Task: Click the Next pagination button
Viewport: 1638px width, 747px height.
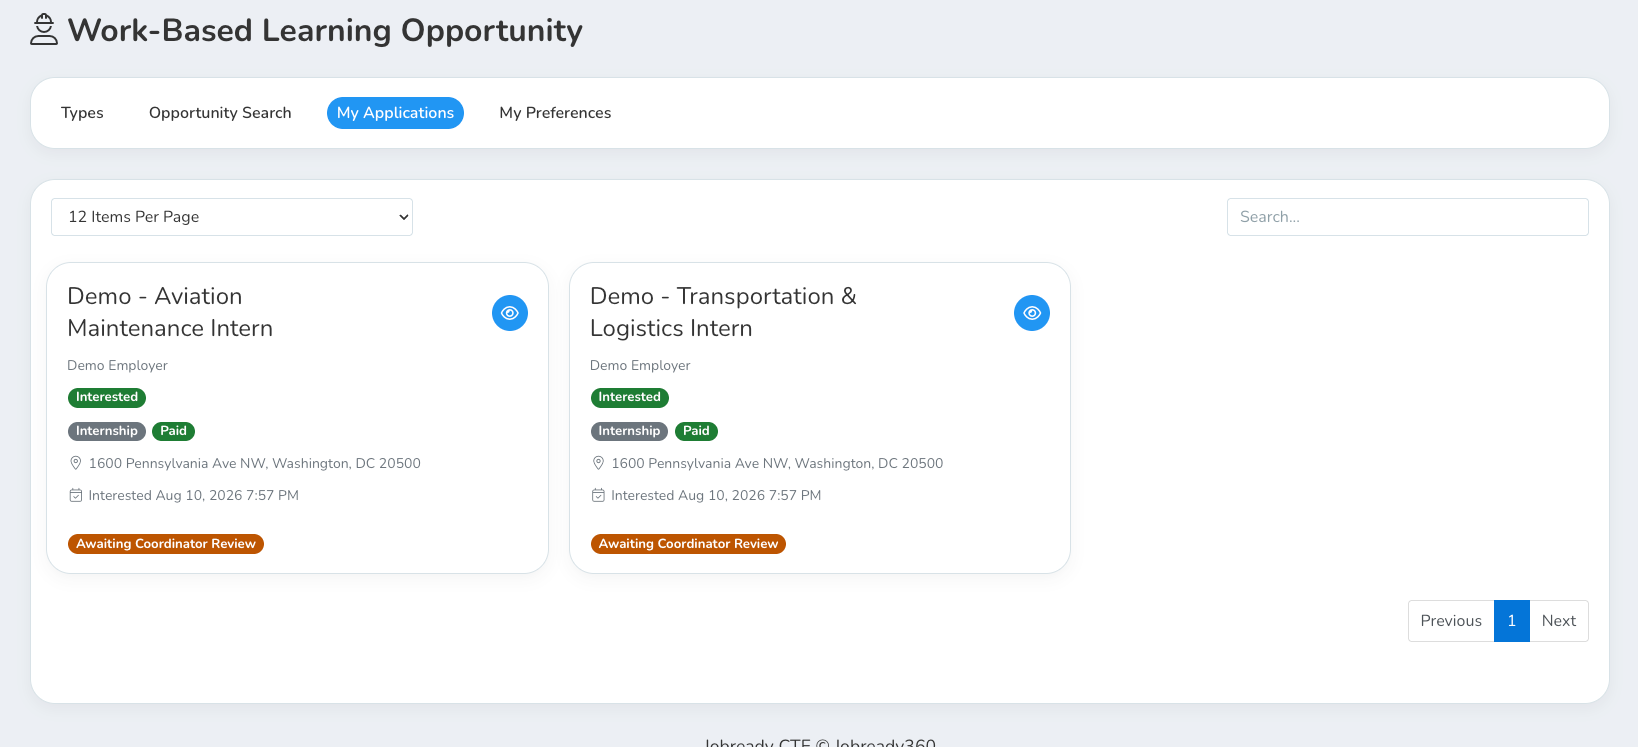Action: point(1559,621)
